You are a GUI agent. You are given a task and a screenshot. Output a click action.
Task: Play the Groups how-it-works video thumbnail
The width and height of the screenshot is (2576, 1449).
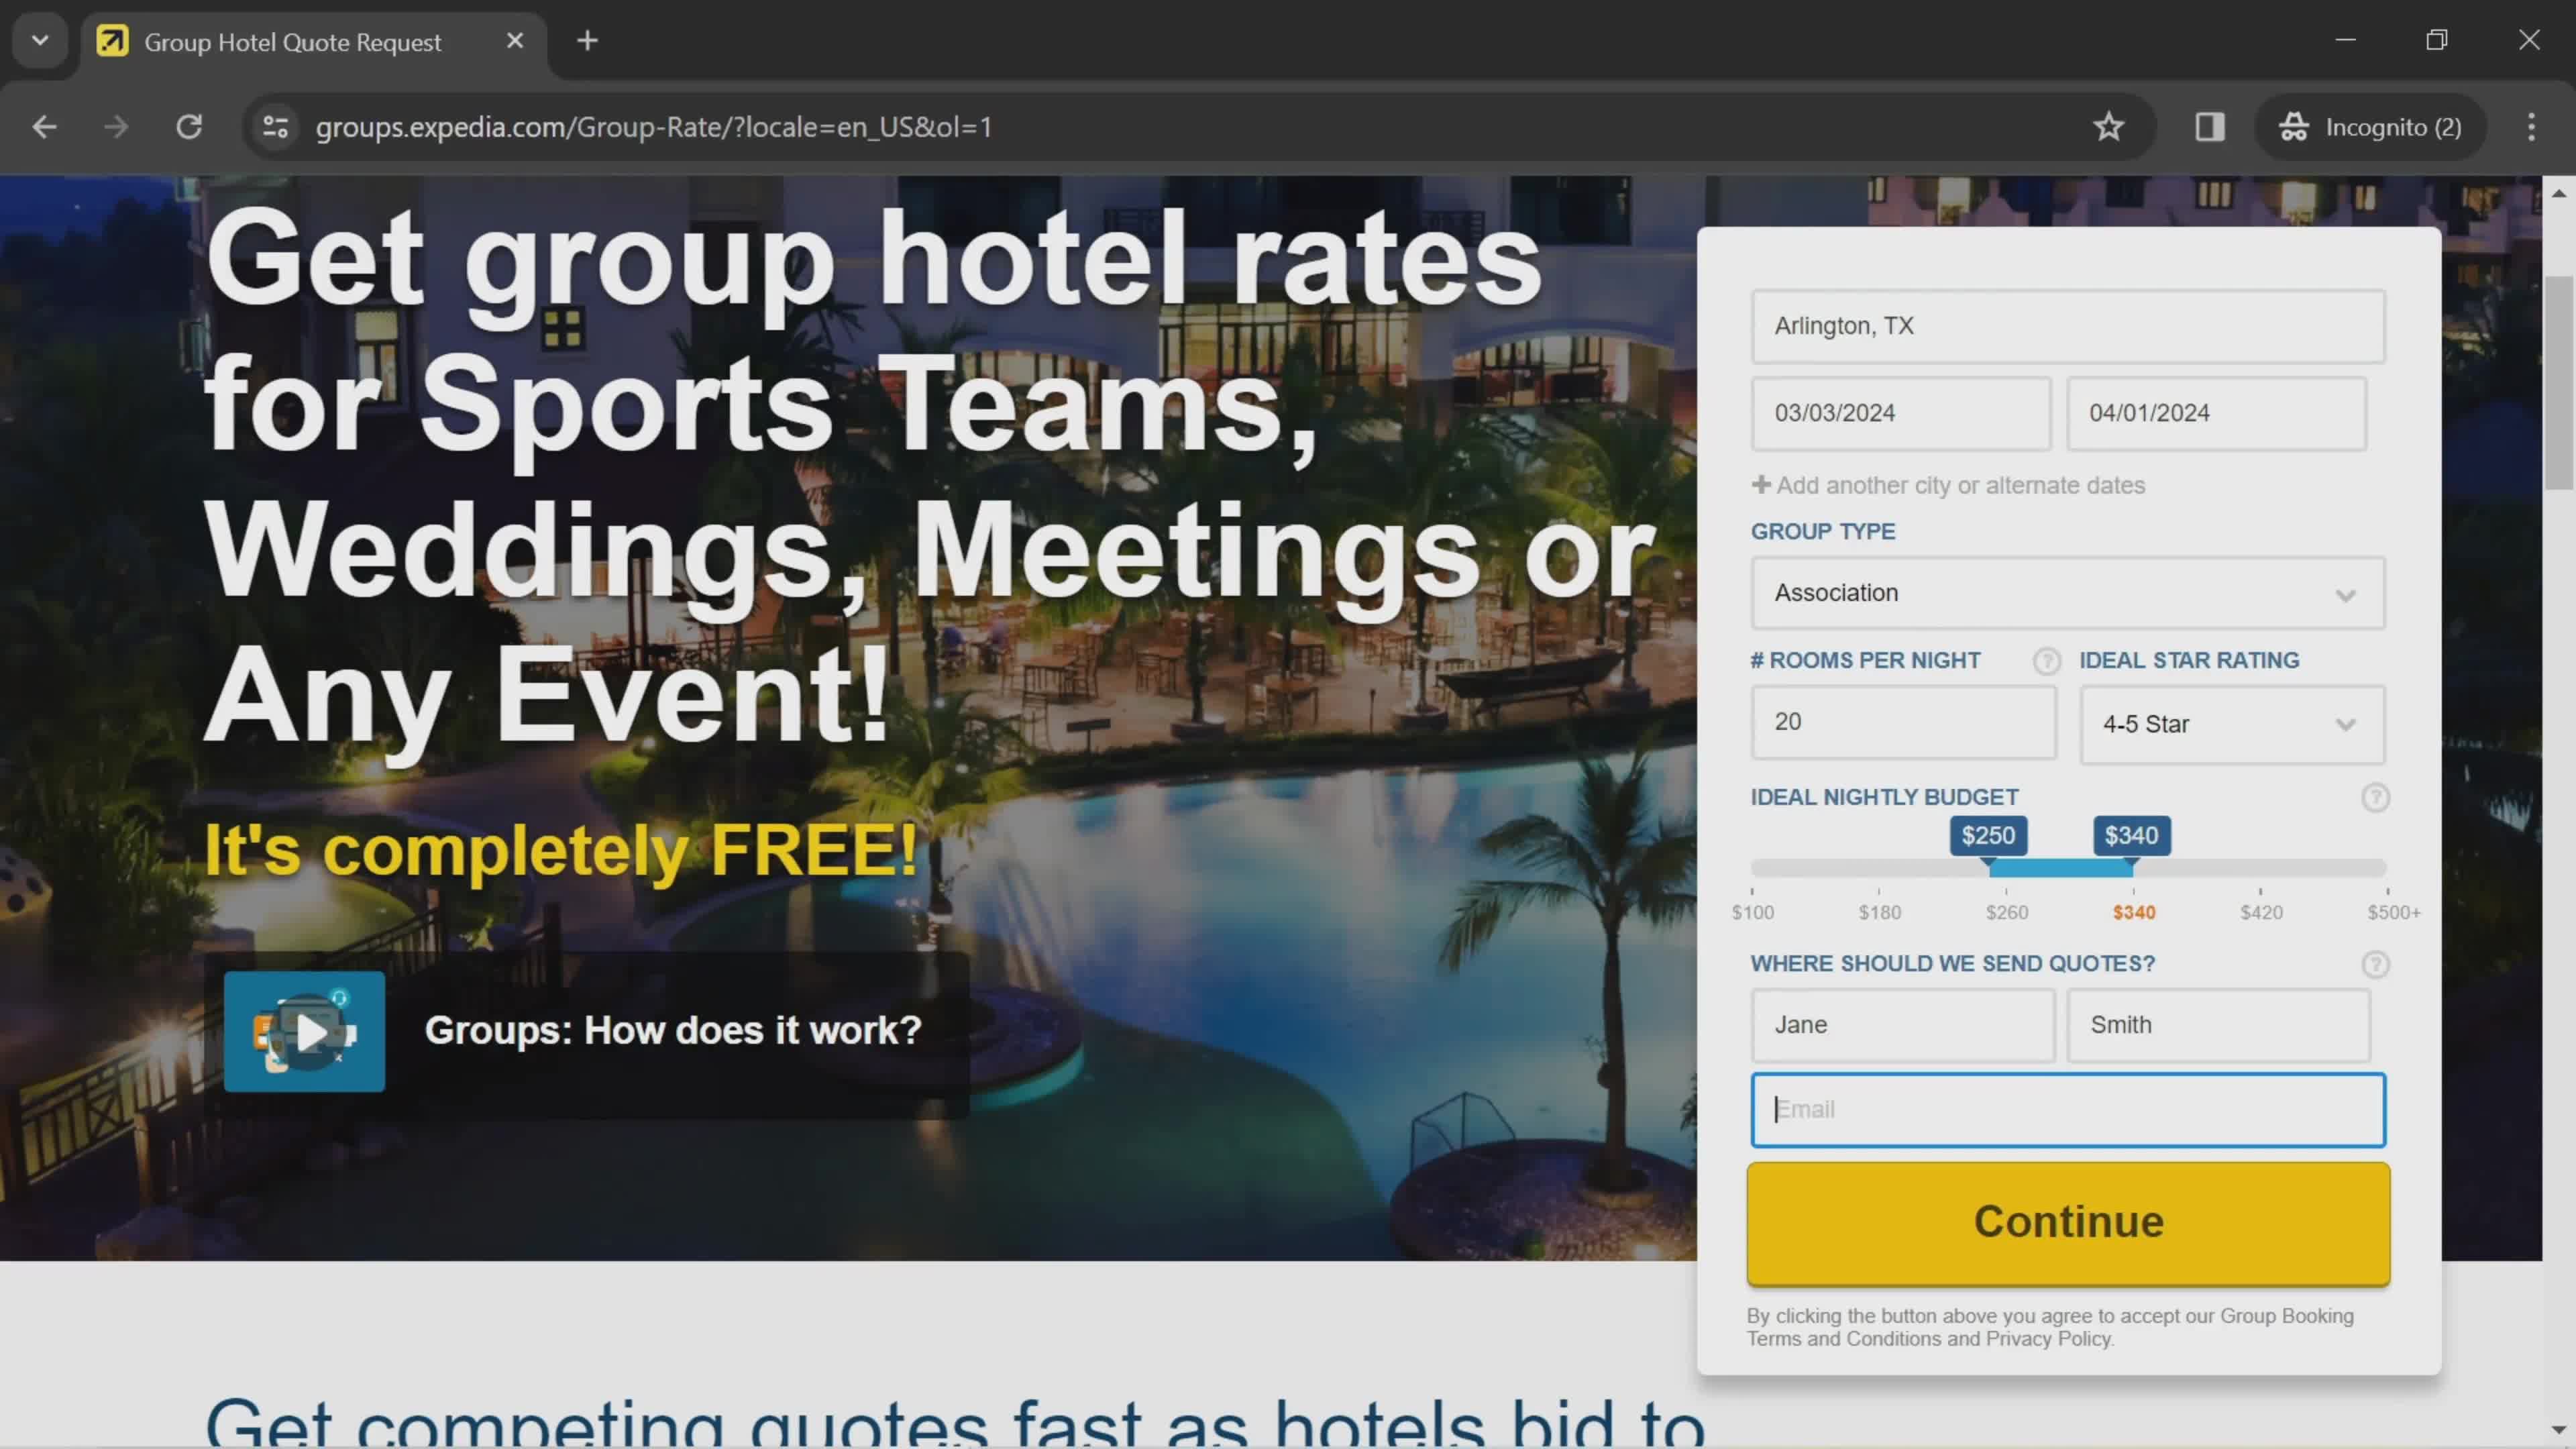coord(304,1031)
